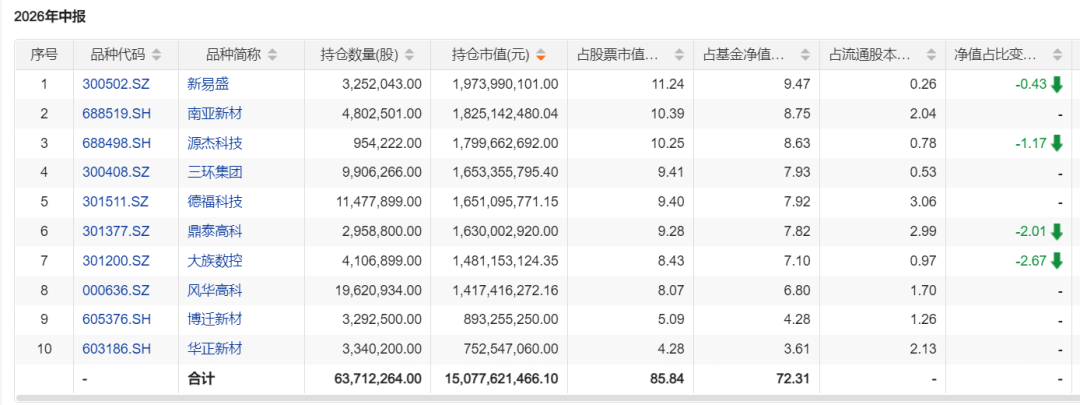Viewport: 1080px width, 405px height.
Task: Click the 品种代码 header label
Action: (118, 55)
